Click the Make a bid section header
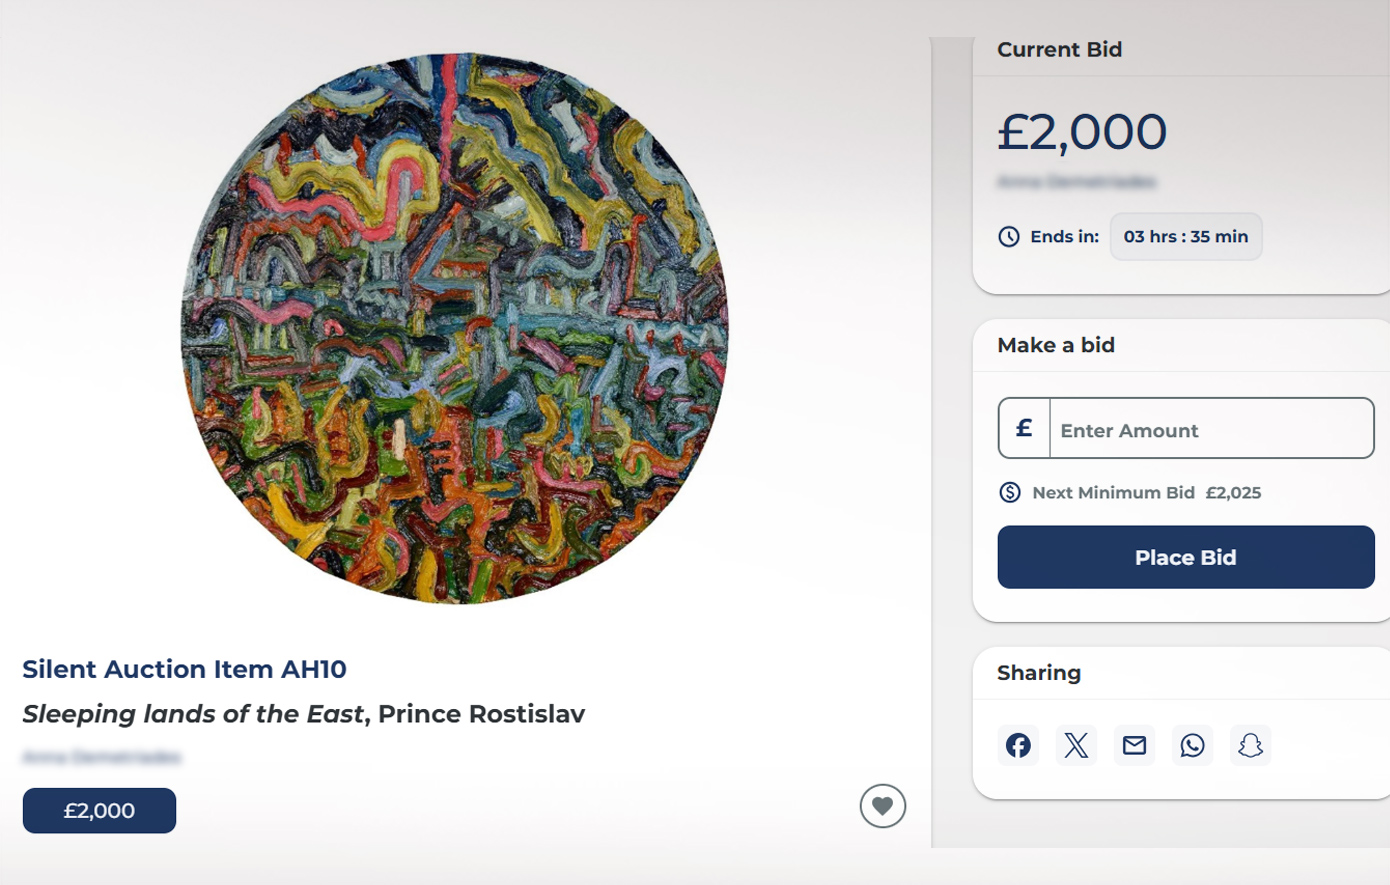This screenshot has height=885, width=1390. coord(1055,345)
